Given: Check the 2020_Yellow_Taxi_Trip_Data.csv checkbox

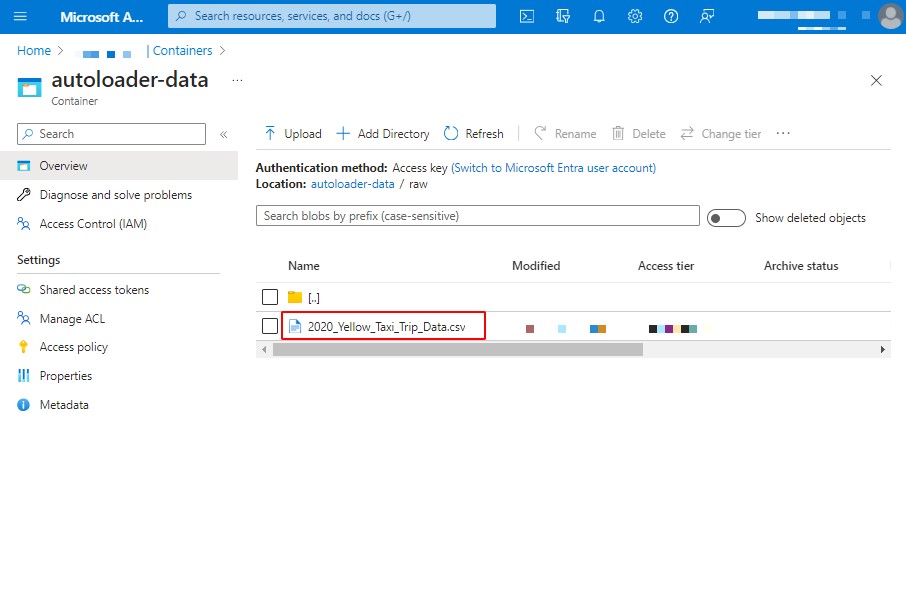Looking at the screenshot, I should click(x=269, y=326).
